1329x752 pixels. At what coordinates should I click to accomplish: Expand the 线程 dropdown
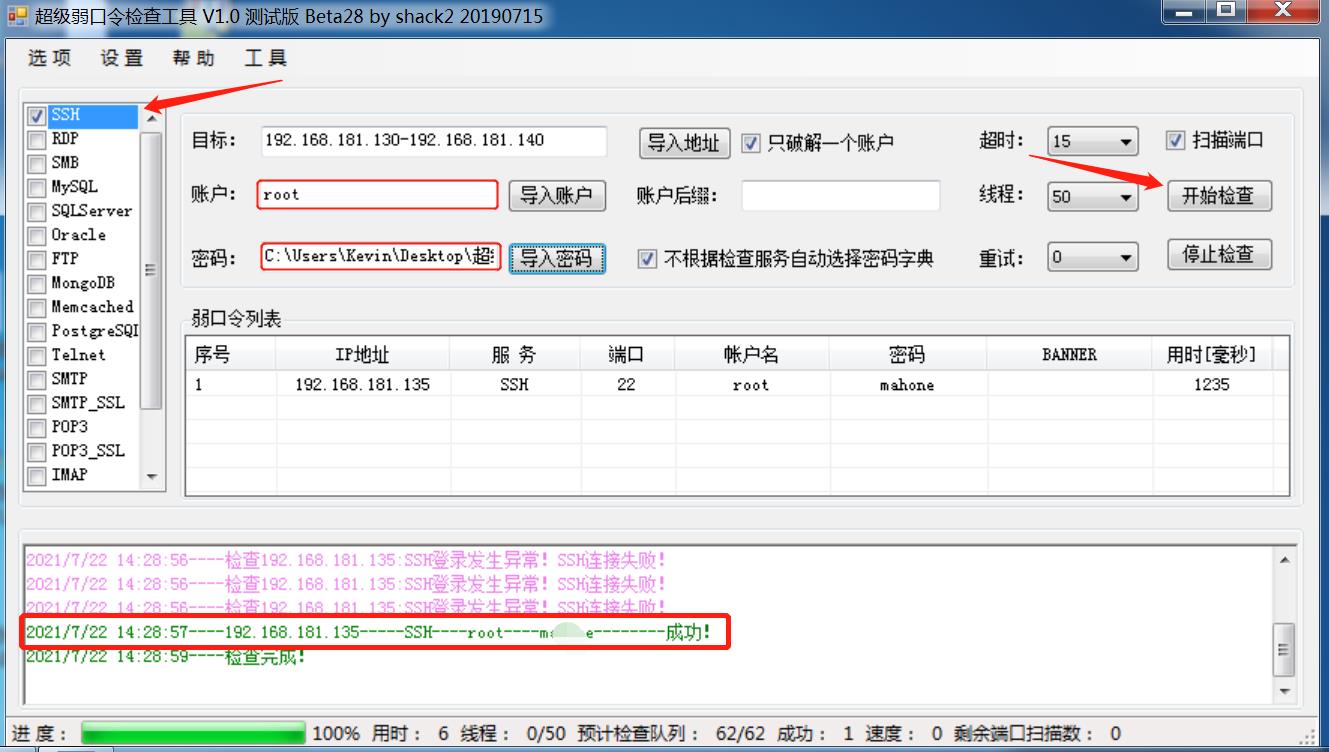[1126, 198]
